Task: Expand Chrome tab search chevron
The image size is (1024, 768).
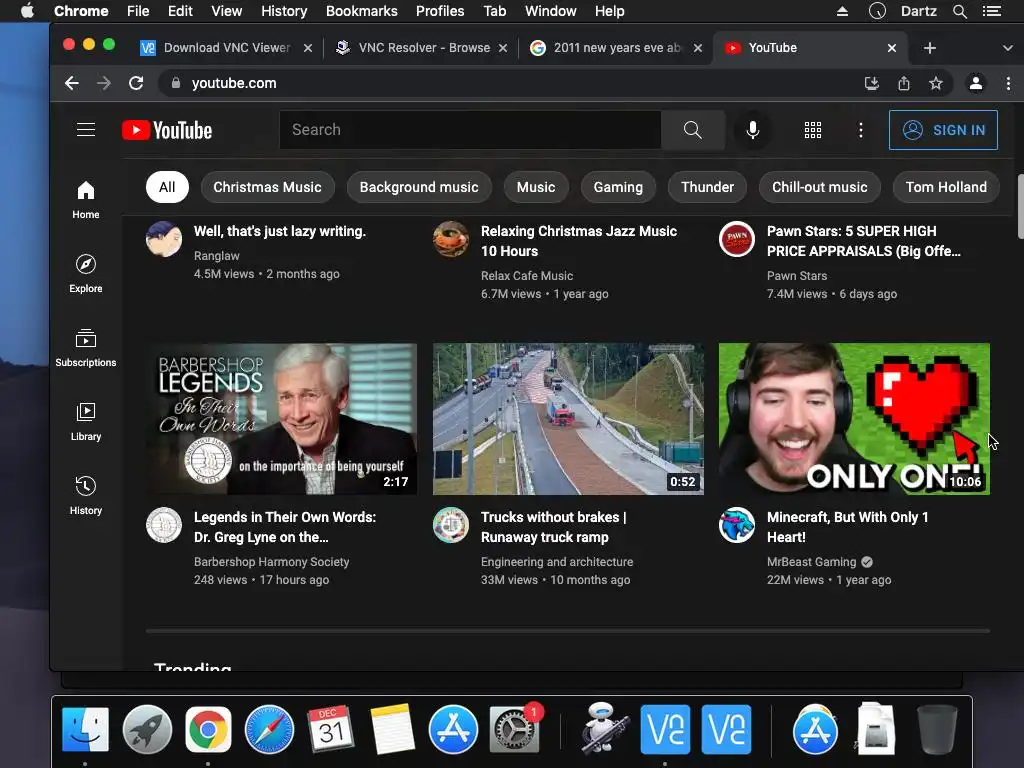Action: [1007, 48]
